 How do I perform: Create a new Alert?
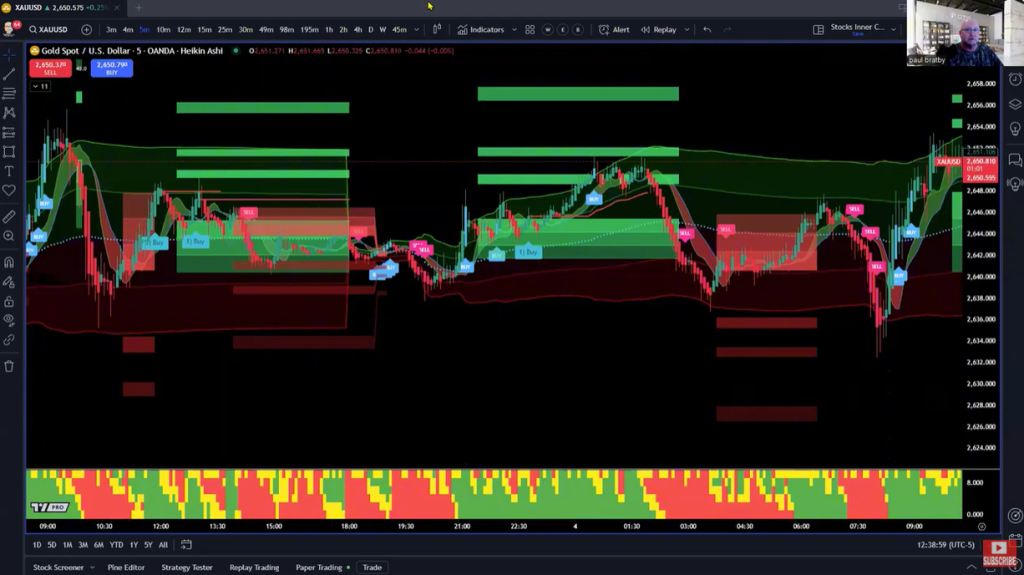coord(615,29)
